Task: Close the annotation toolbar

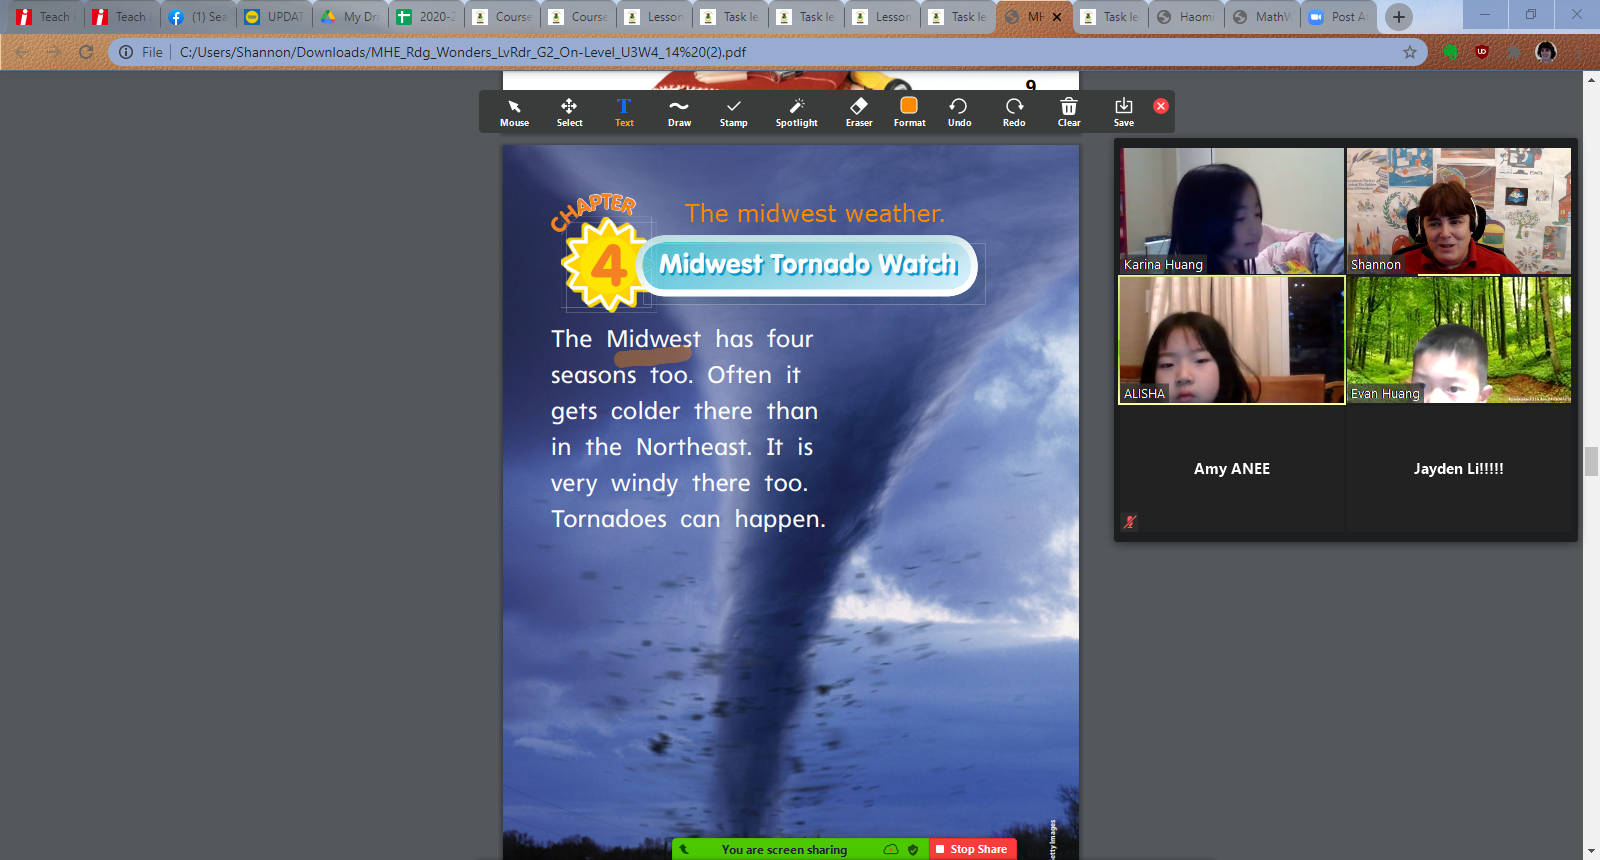Action: tap(1161, 106)
